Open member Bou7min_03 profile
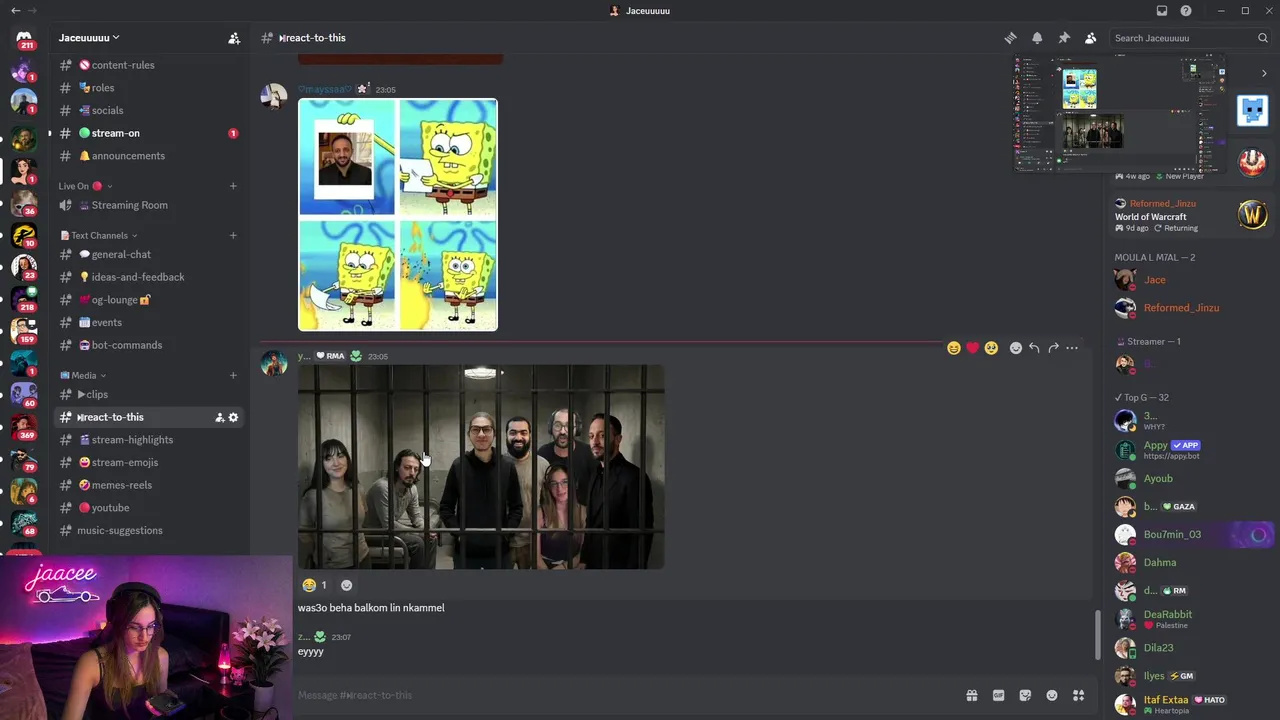This screenshot has width=1280, height=720. click(1192, 534)
